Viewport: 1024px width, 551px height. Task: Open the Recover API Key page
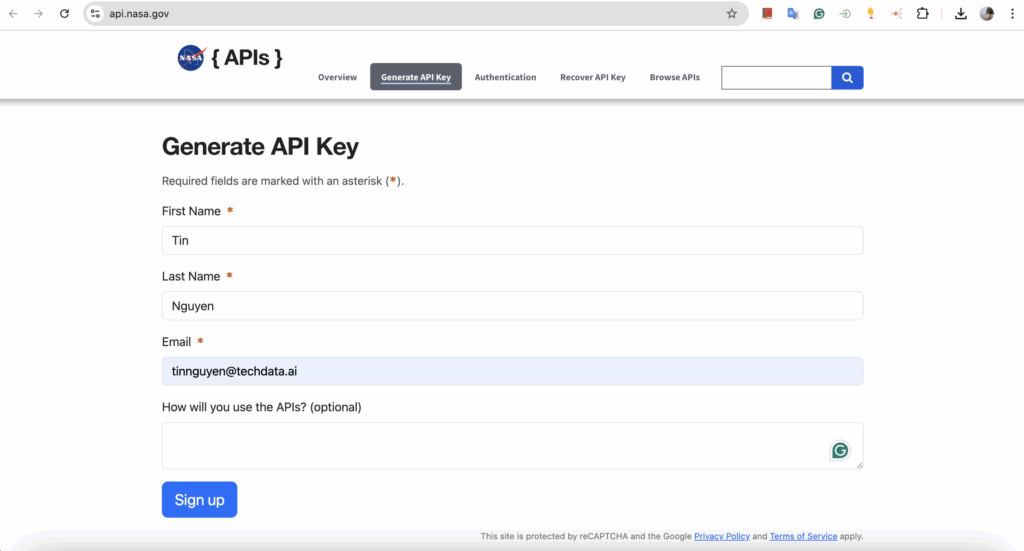tap(592, 77)
